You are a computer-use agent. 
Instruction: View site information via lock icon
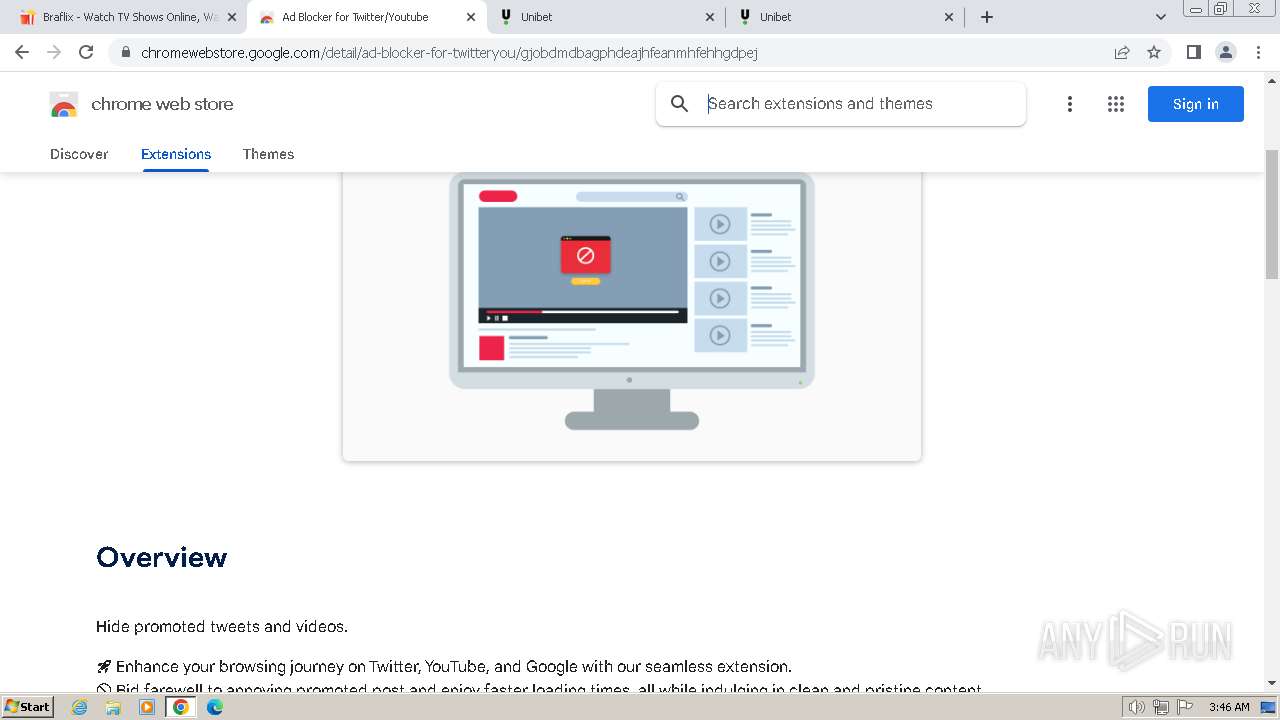tap(125, 52)
